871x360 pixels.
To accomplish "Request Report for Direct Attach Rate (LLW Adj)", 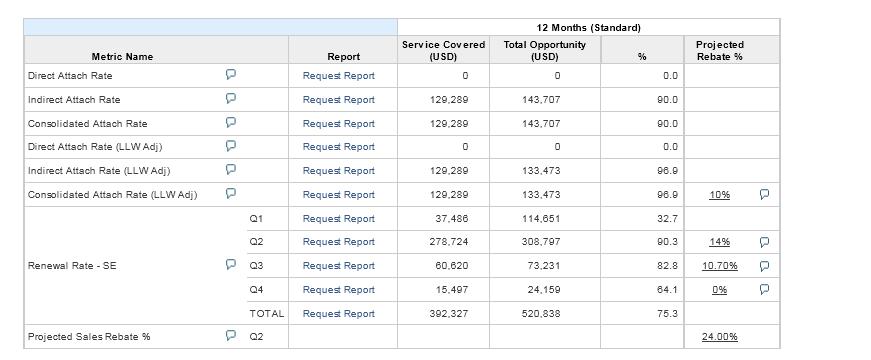I will (x=339, y=147).
